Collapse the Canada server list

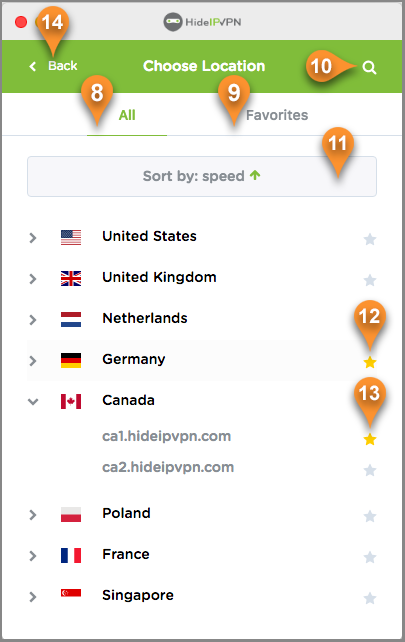click(x=33, y=402)
